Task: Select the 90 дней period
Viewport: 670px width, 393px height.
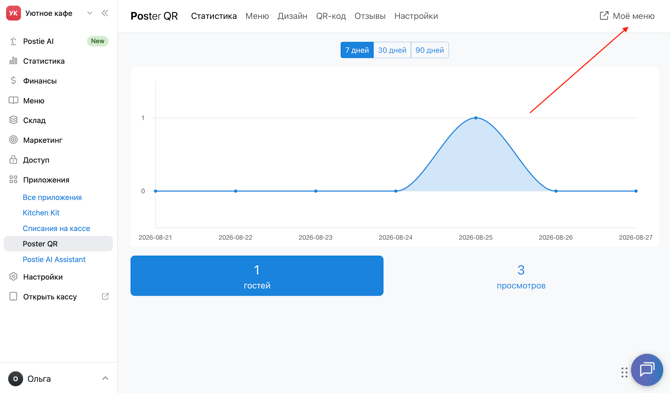Action: (429, 50)
